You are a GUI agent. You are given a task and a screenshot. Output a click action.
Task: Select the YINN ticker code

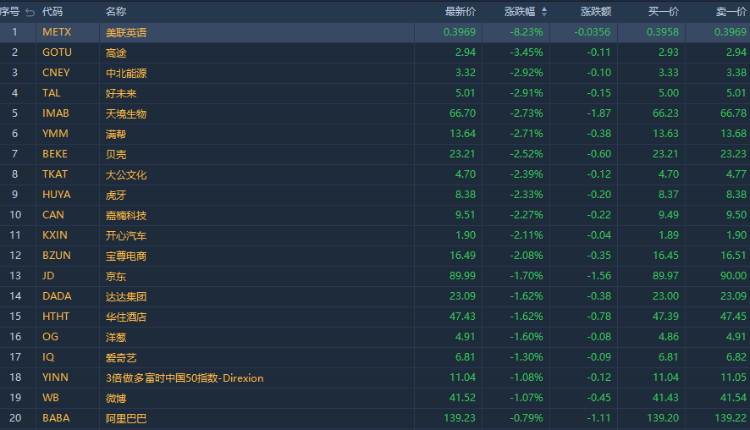pyautogui.click(x=55, y=377)
